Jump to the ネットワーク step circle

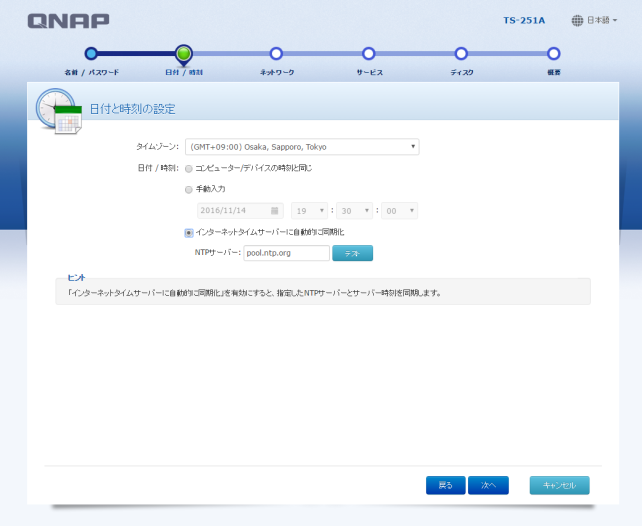[276, 53]
